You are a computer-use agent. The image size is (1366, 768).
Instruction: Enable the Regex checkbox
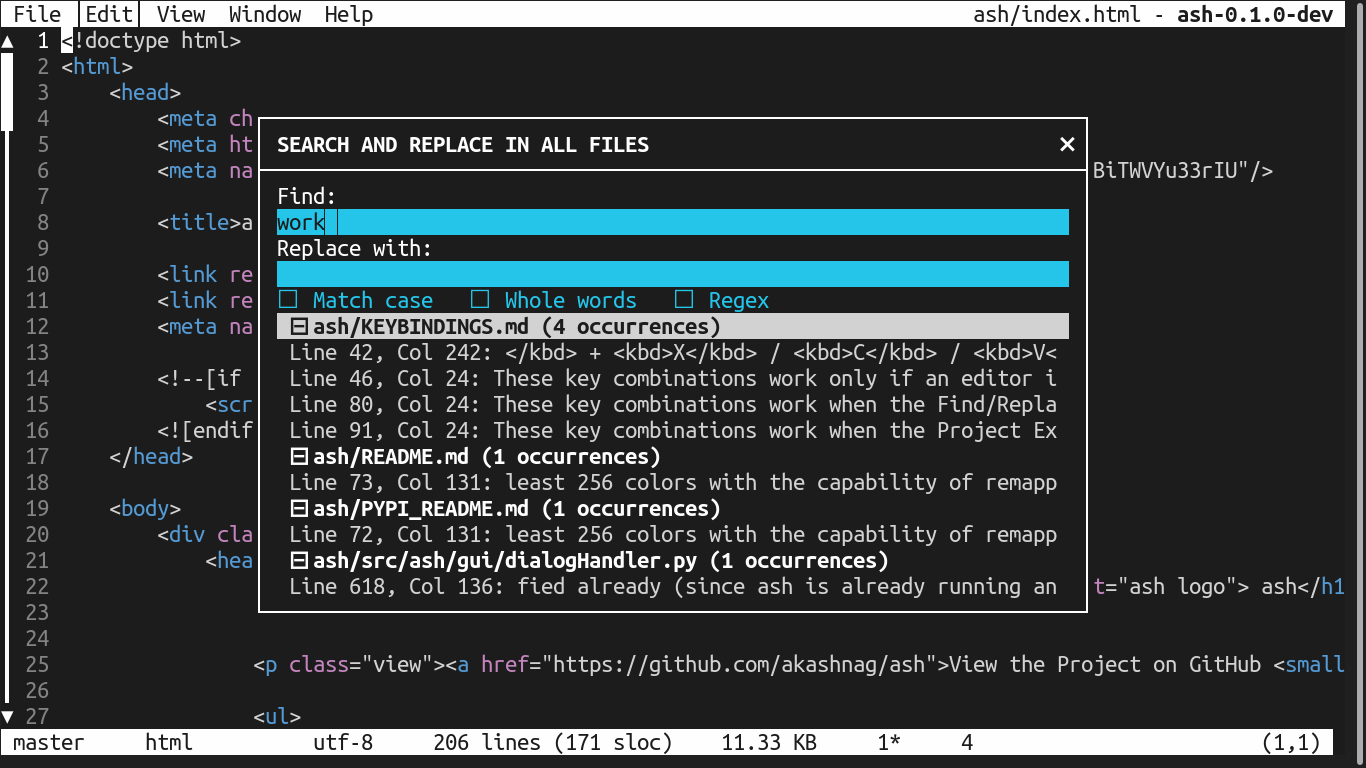685,299
